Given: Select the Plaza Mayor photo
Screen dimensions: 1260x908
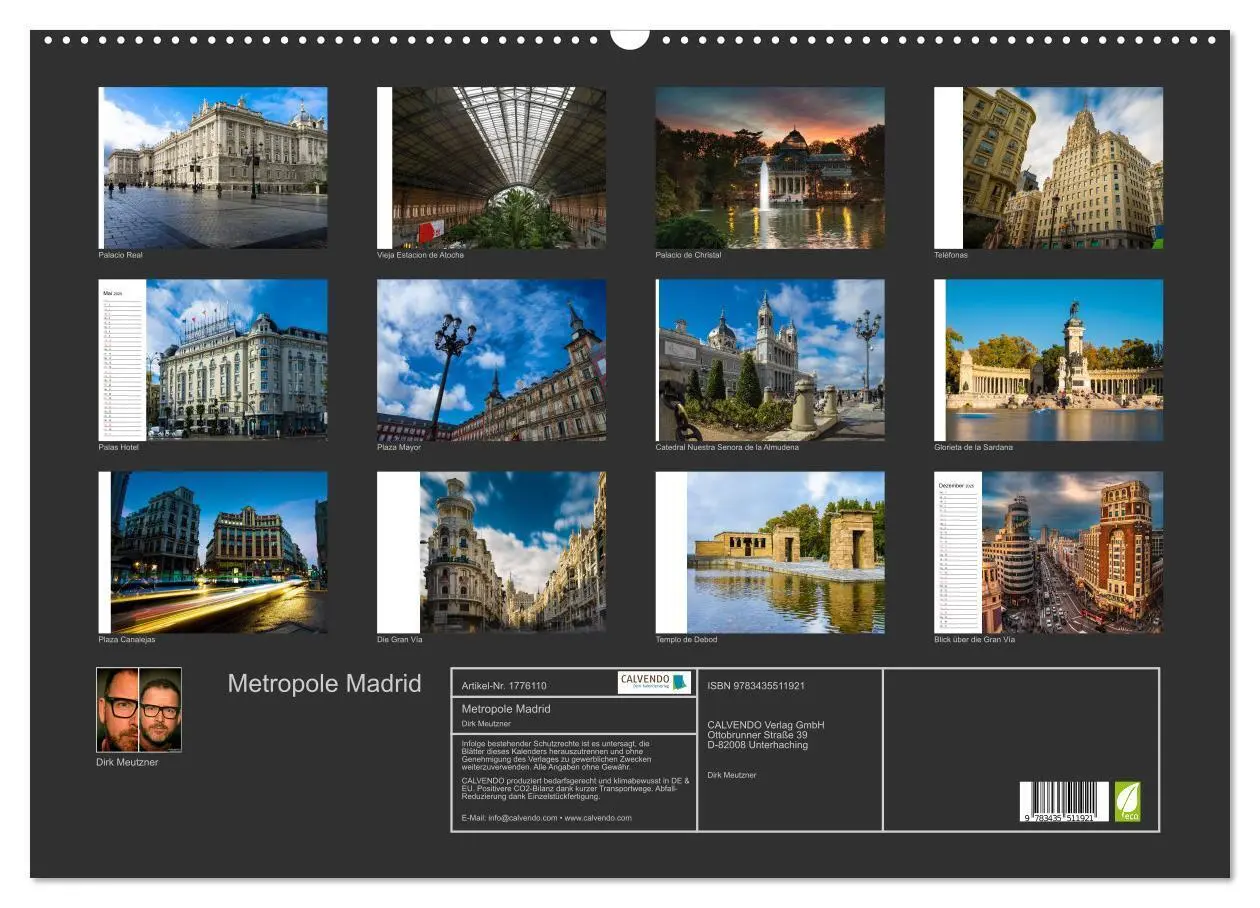Looking at the screenshot, I should pos(491,360).
